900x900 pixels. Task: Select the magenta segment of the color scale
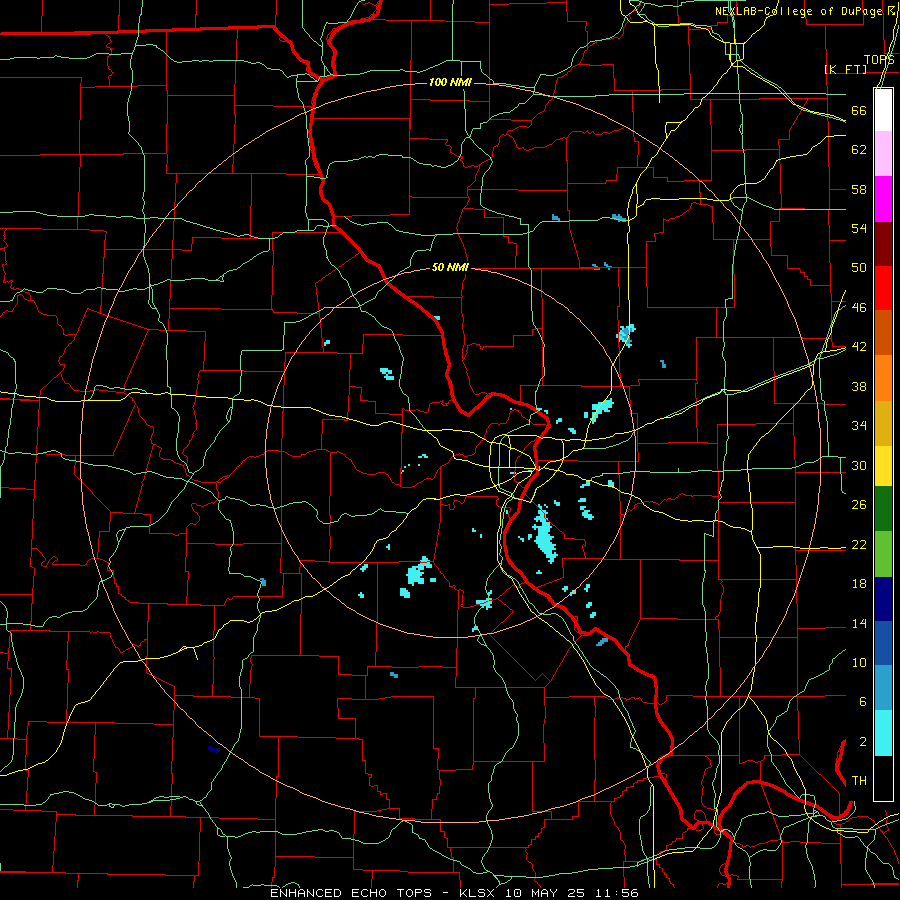[x=883, y=199]
